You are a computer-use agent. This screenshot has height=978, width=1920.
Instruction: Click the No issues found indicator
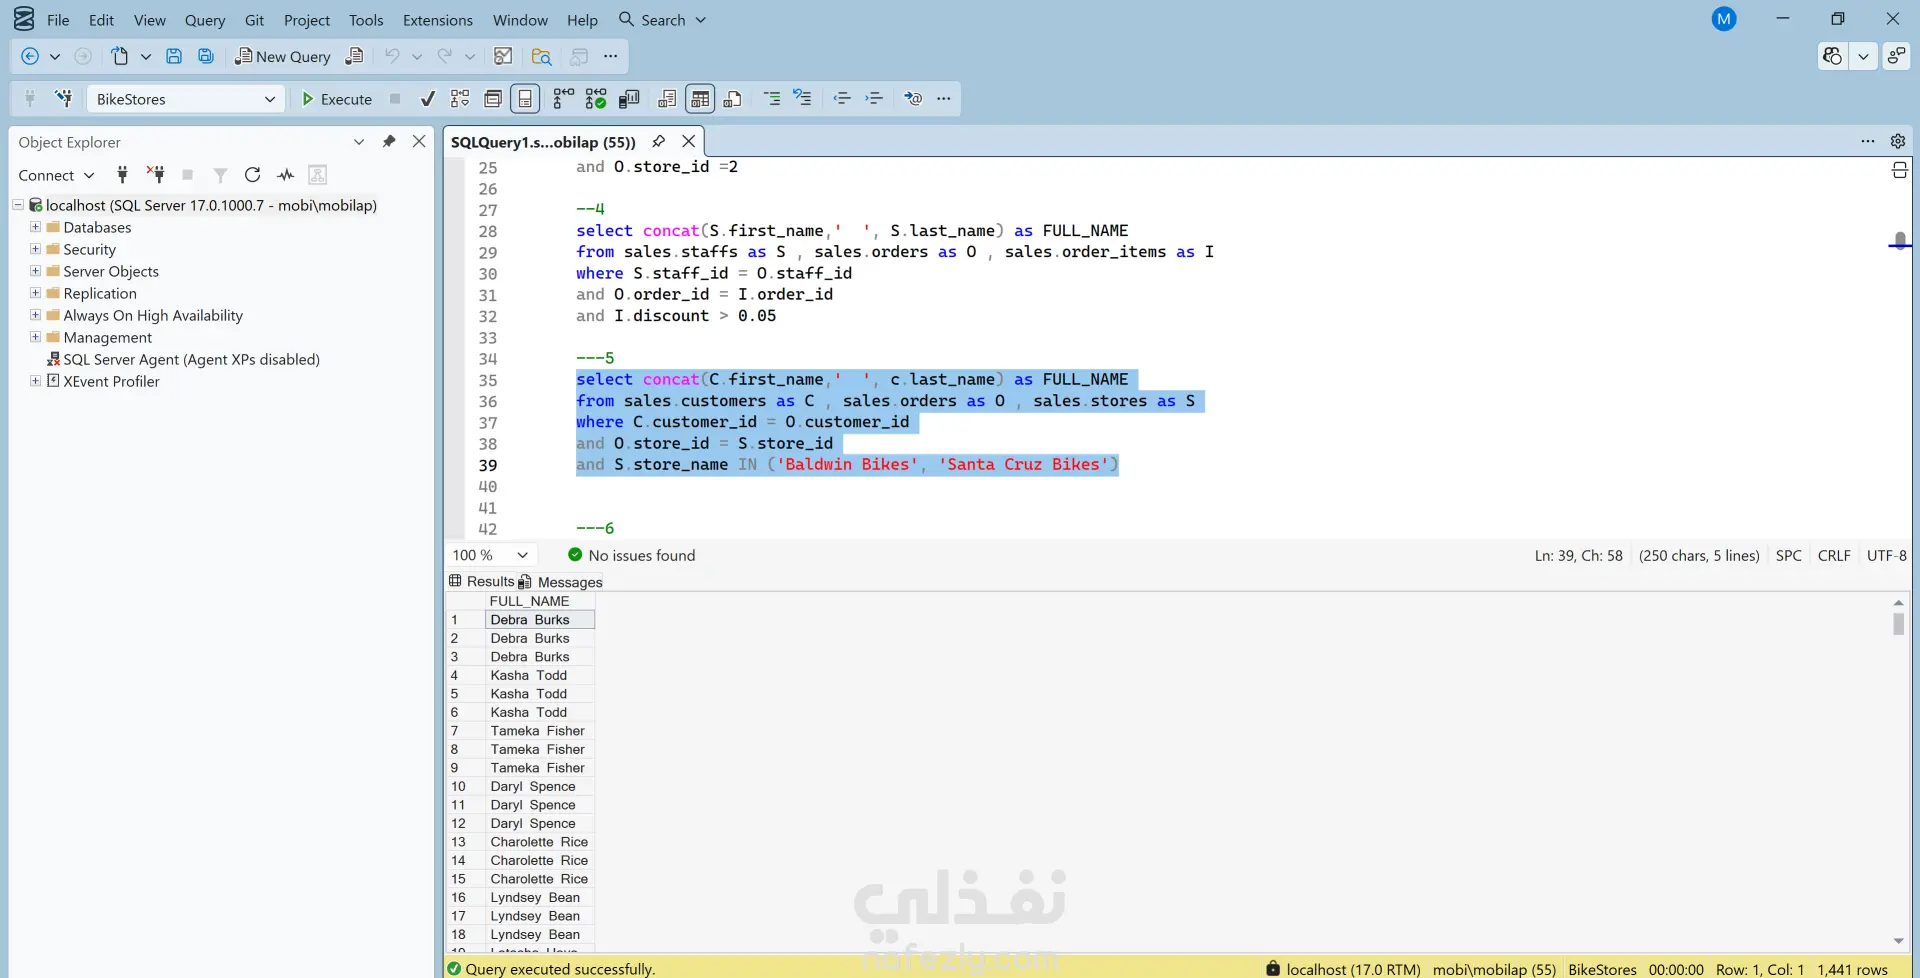[x=631, y=555]
